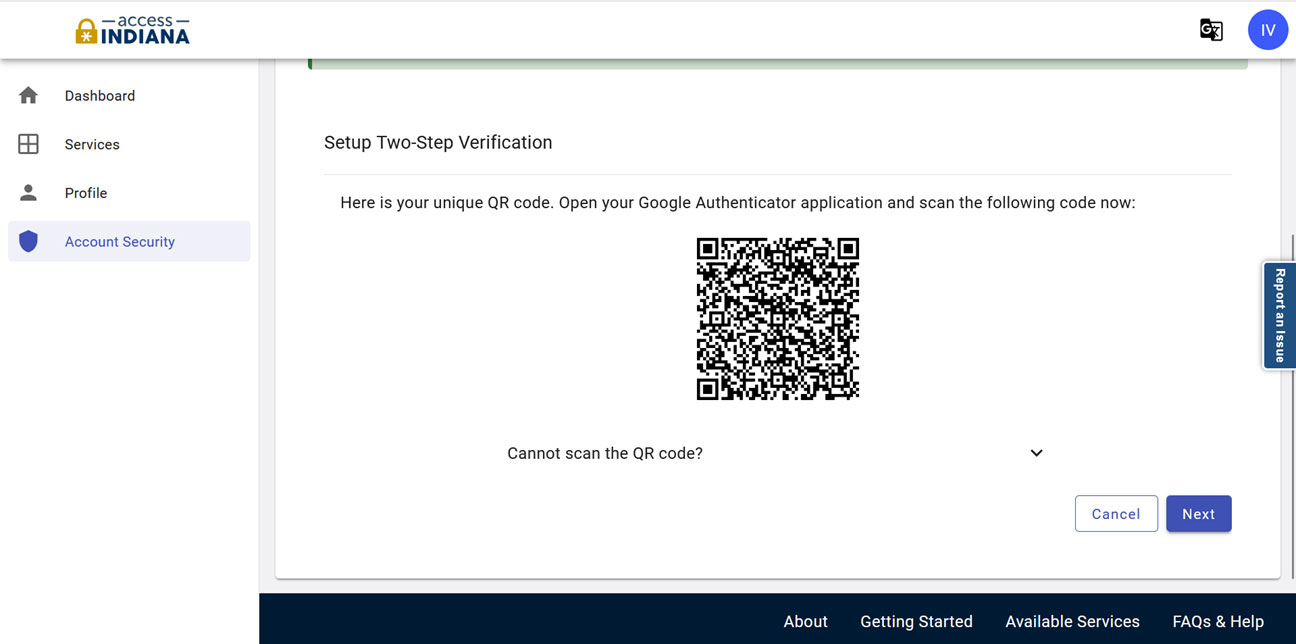Click the Profile person icon
The image size is (1296, 644).
click(x=28, y=193)
